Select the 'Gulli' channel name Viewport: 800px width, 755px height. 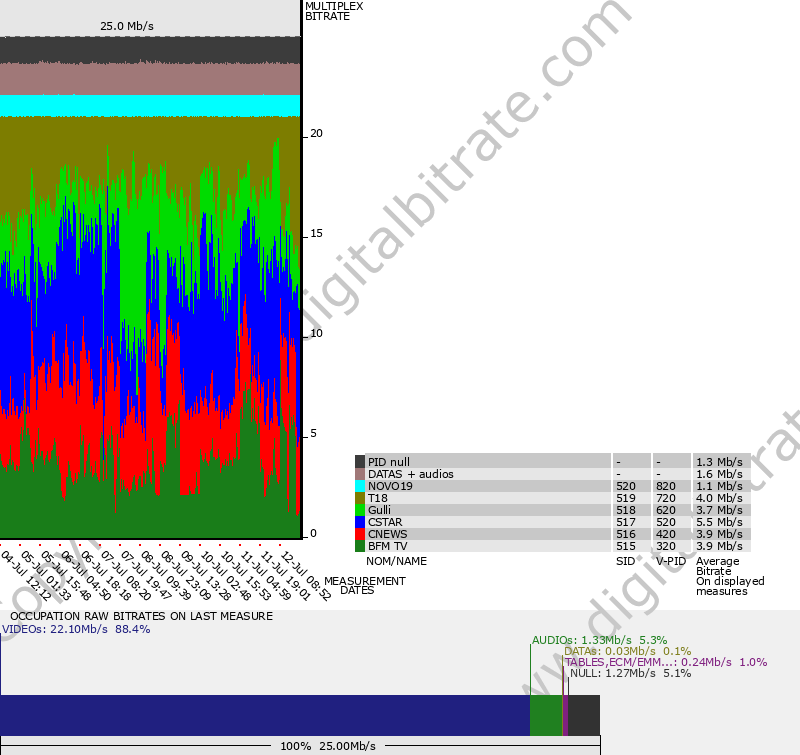point(379,510)
